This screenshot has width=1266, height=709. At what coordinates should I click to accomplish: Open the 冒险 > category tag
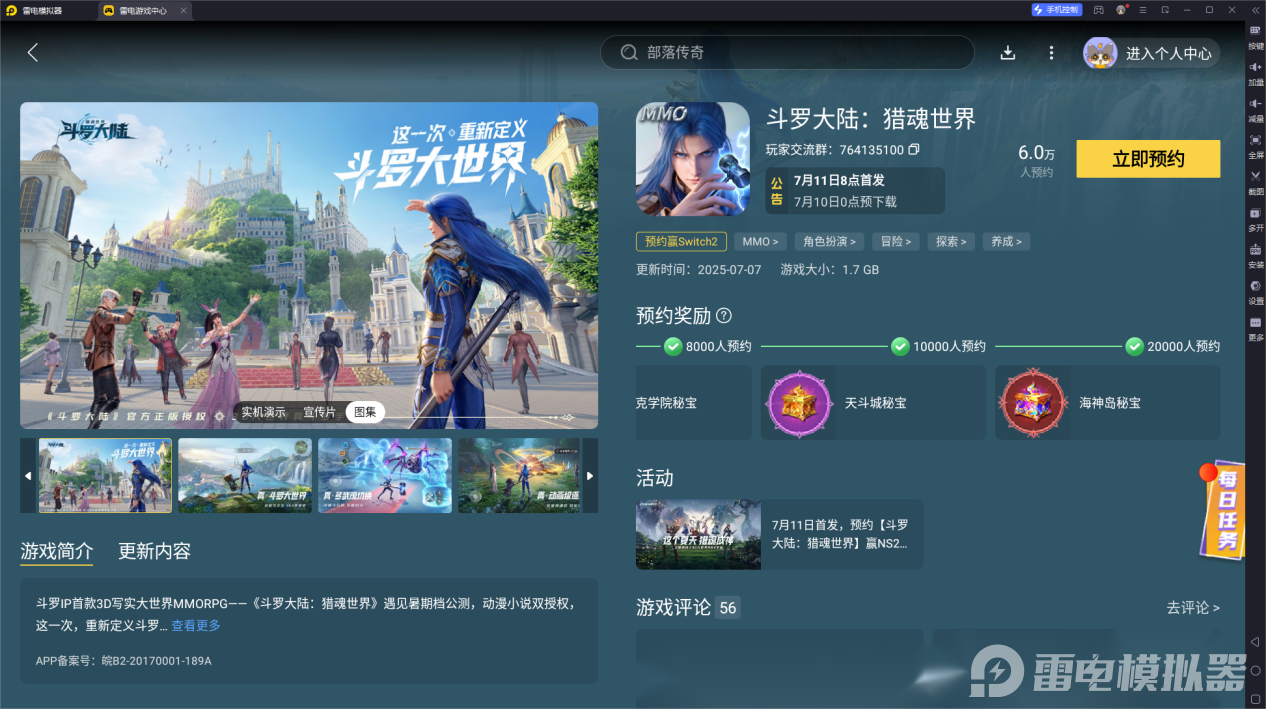(897, 242)
